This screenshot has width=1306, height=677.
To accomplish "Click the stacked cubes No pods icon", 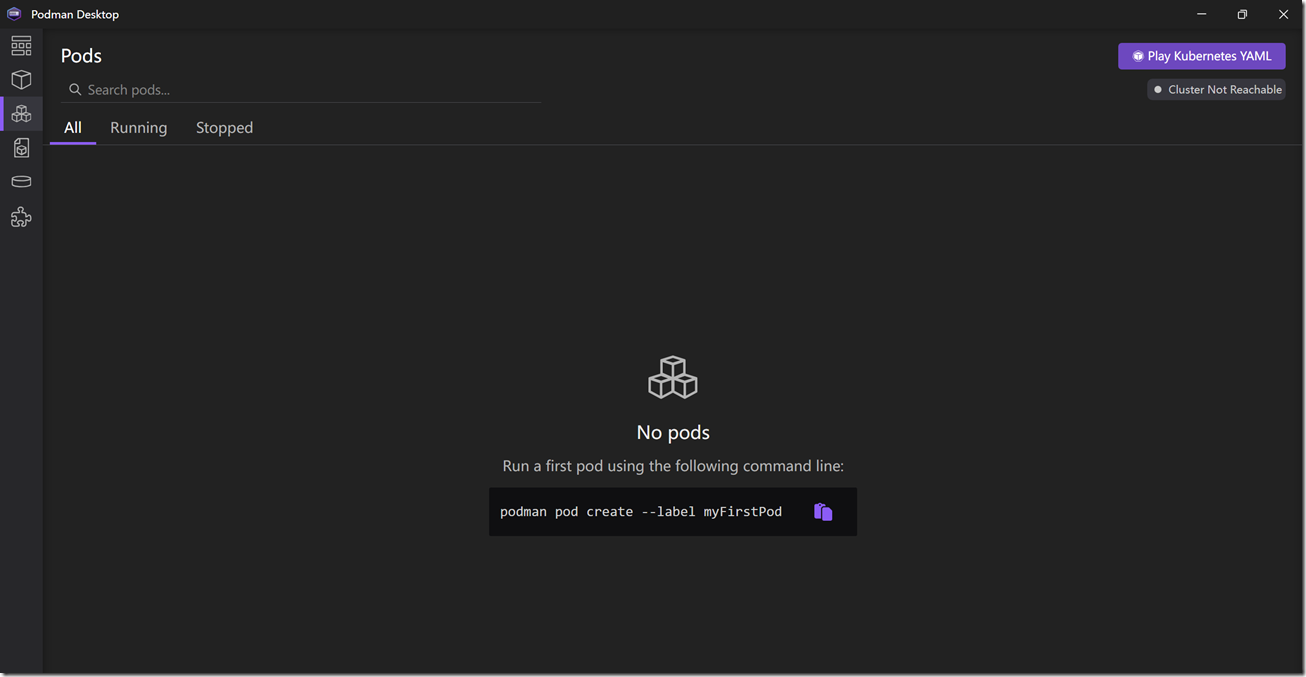I will 673,378.
